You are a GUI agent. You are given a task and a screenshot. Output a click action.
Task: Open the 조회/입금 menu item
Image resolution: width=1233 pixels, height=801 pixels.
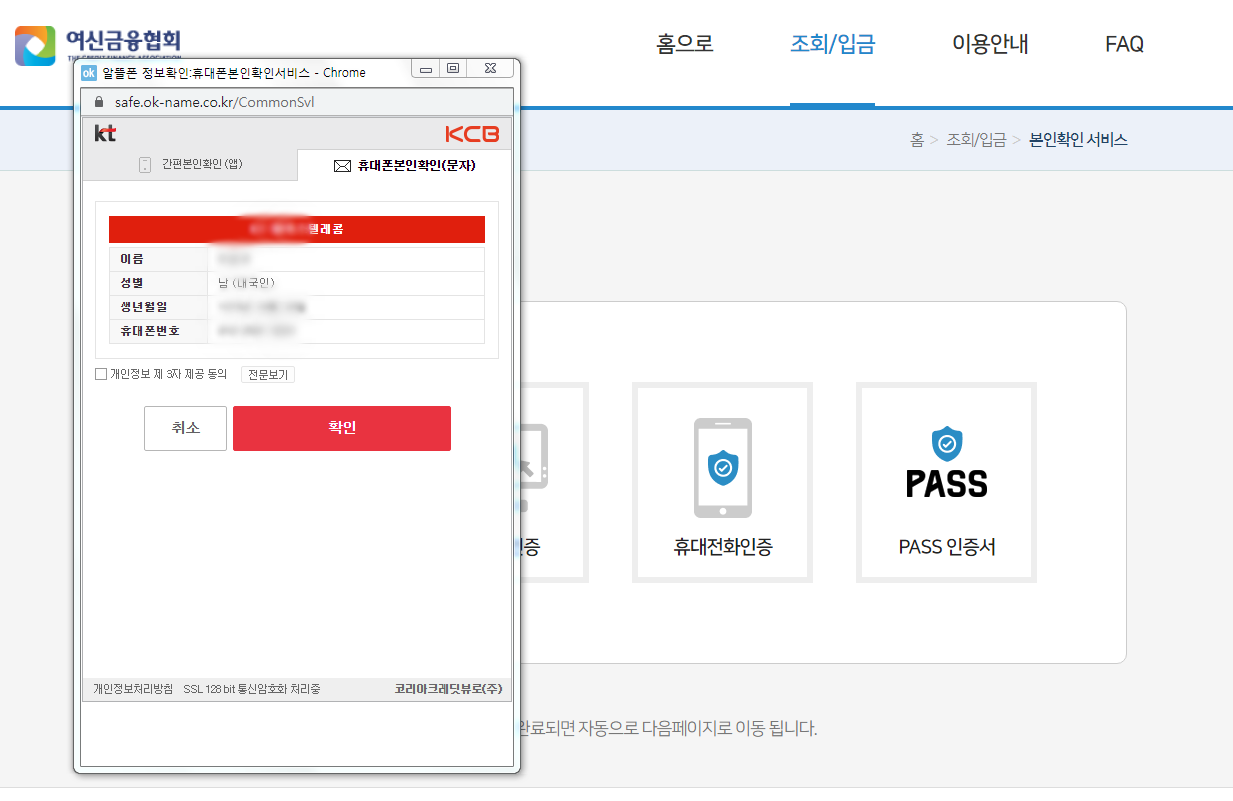tap(832, 44)
